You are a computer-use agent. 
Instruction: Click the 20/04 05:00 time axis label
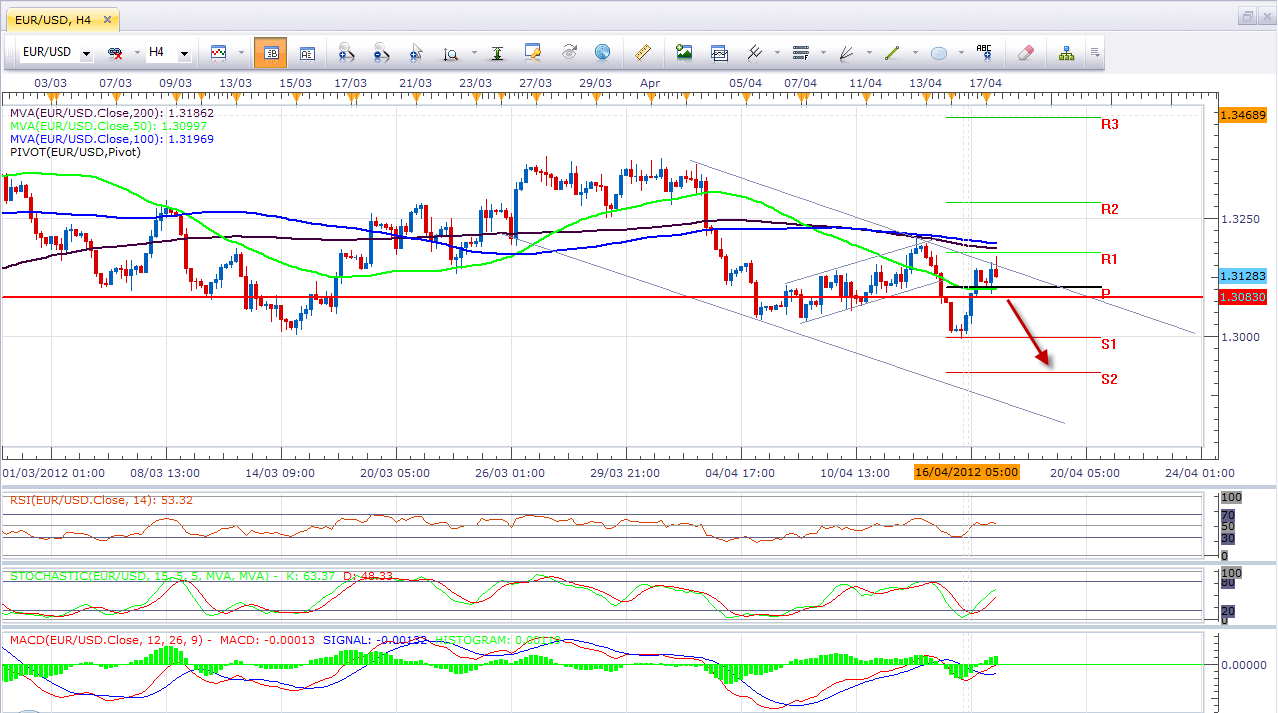click(1083, 473)
